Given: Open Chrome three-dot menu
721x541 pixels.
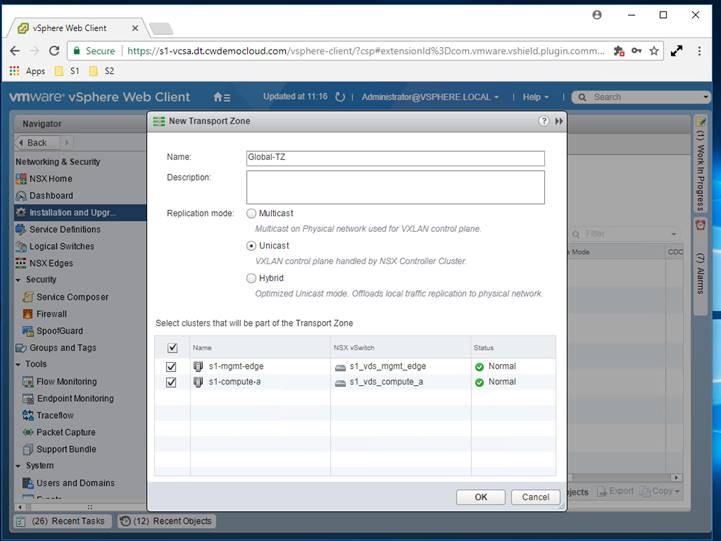Looking at the screenshot, I should [699, 51].
